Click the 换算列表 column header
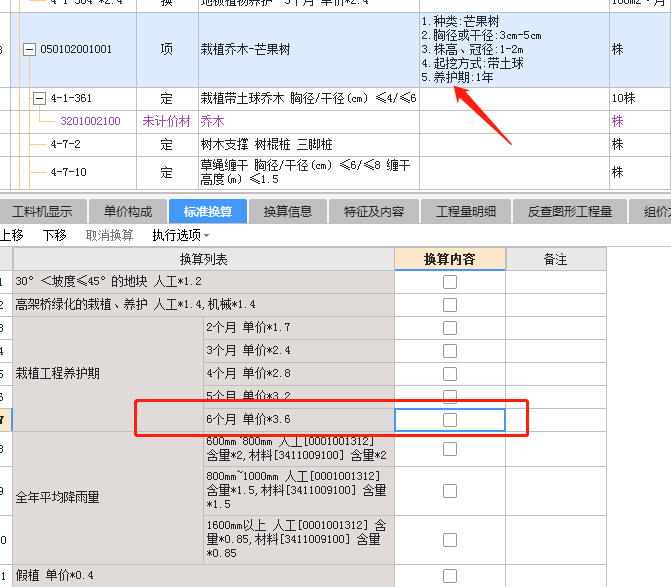This screenshot has height=587, width=671. click(x=204, y=259)
